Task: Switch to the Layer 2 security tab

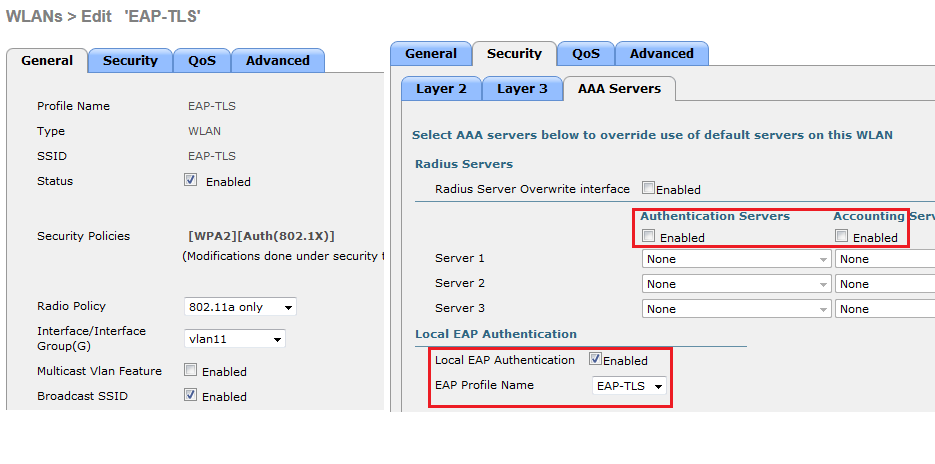Action: [x=441, y=89]
